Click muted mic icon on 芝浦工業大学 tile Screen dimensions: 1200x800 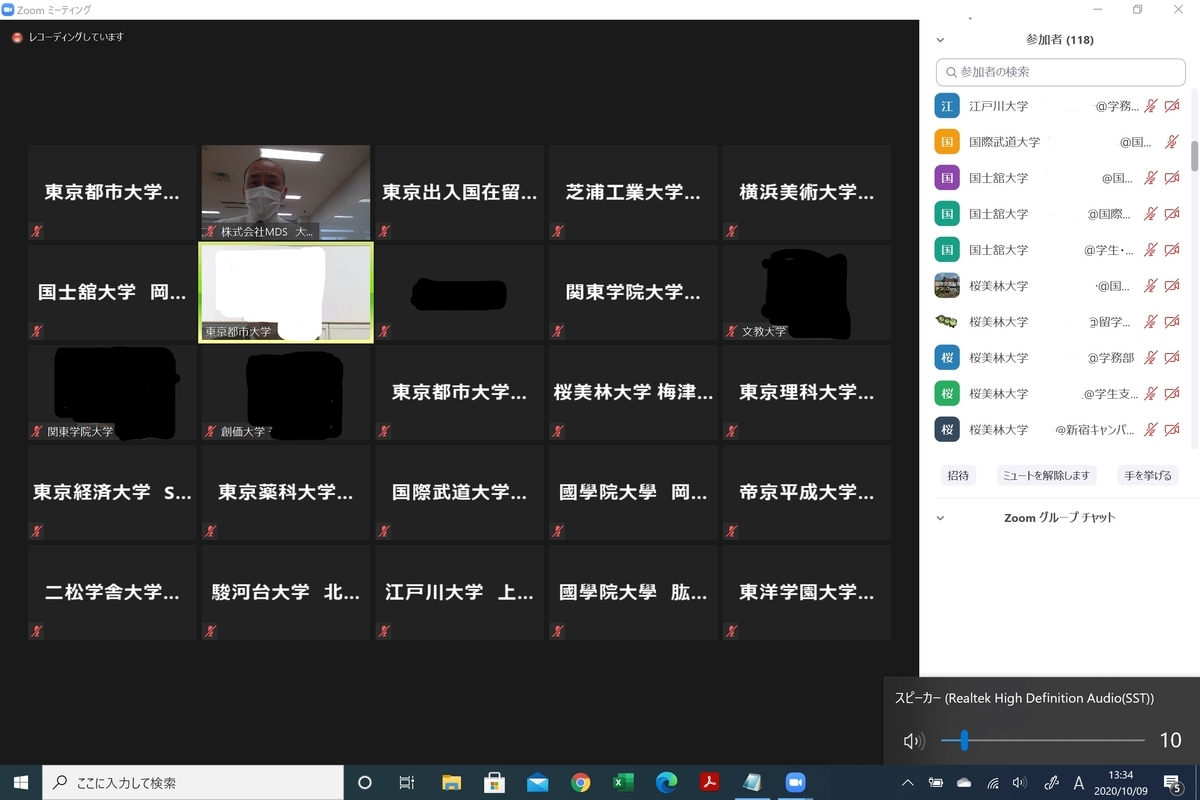558,231
